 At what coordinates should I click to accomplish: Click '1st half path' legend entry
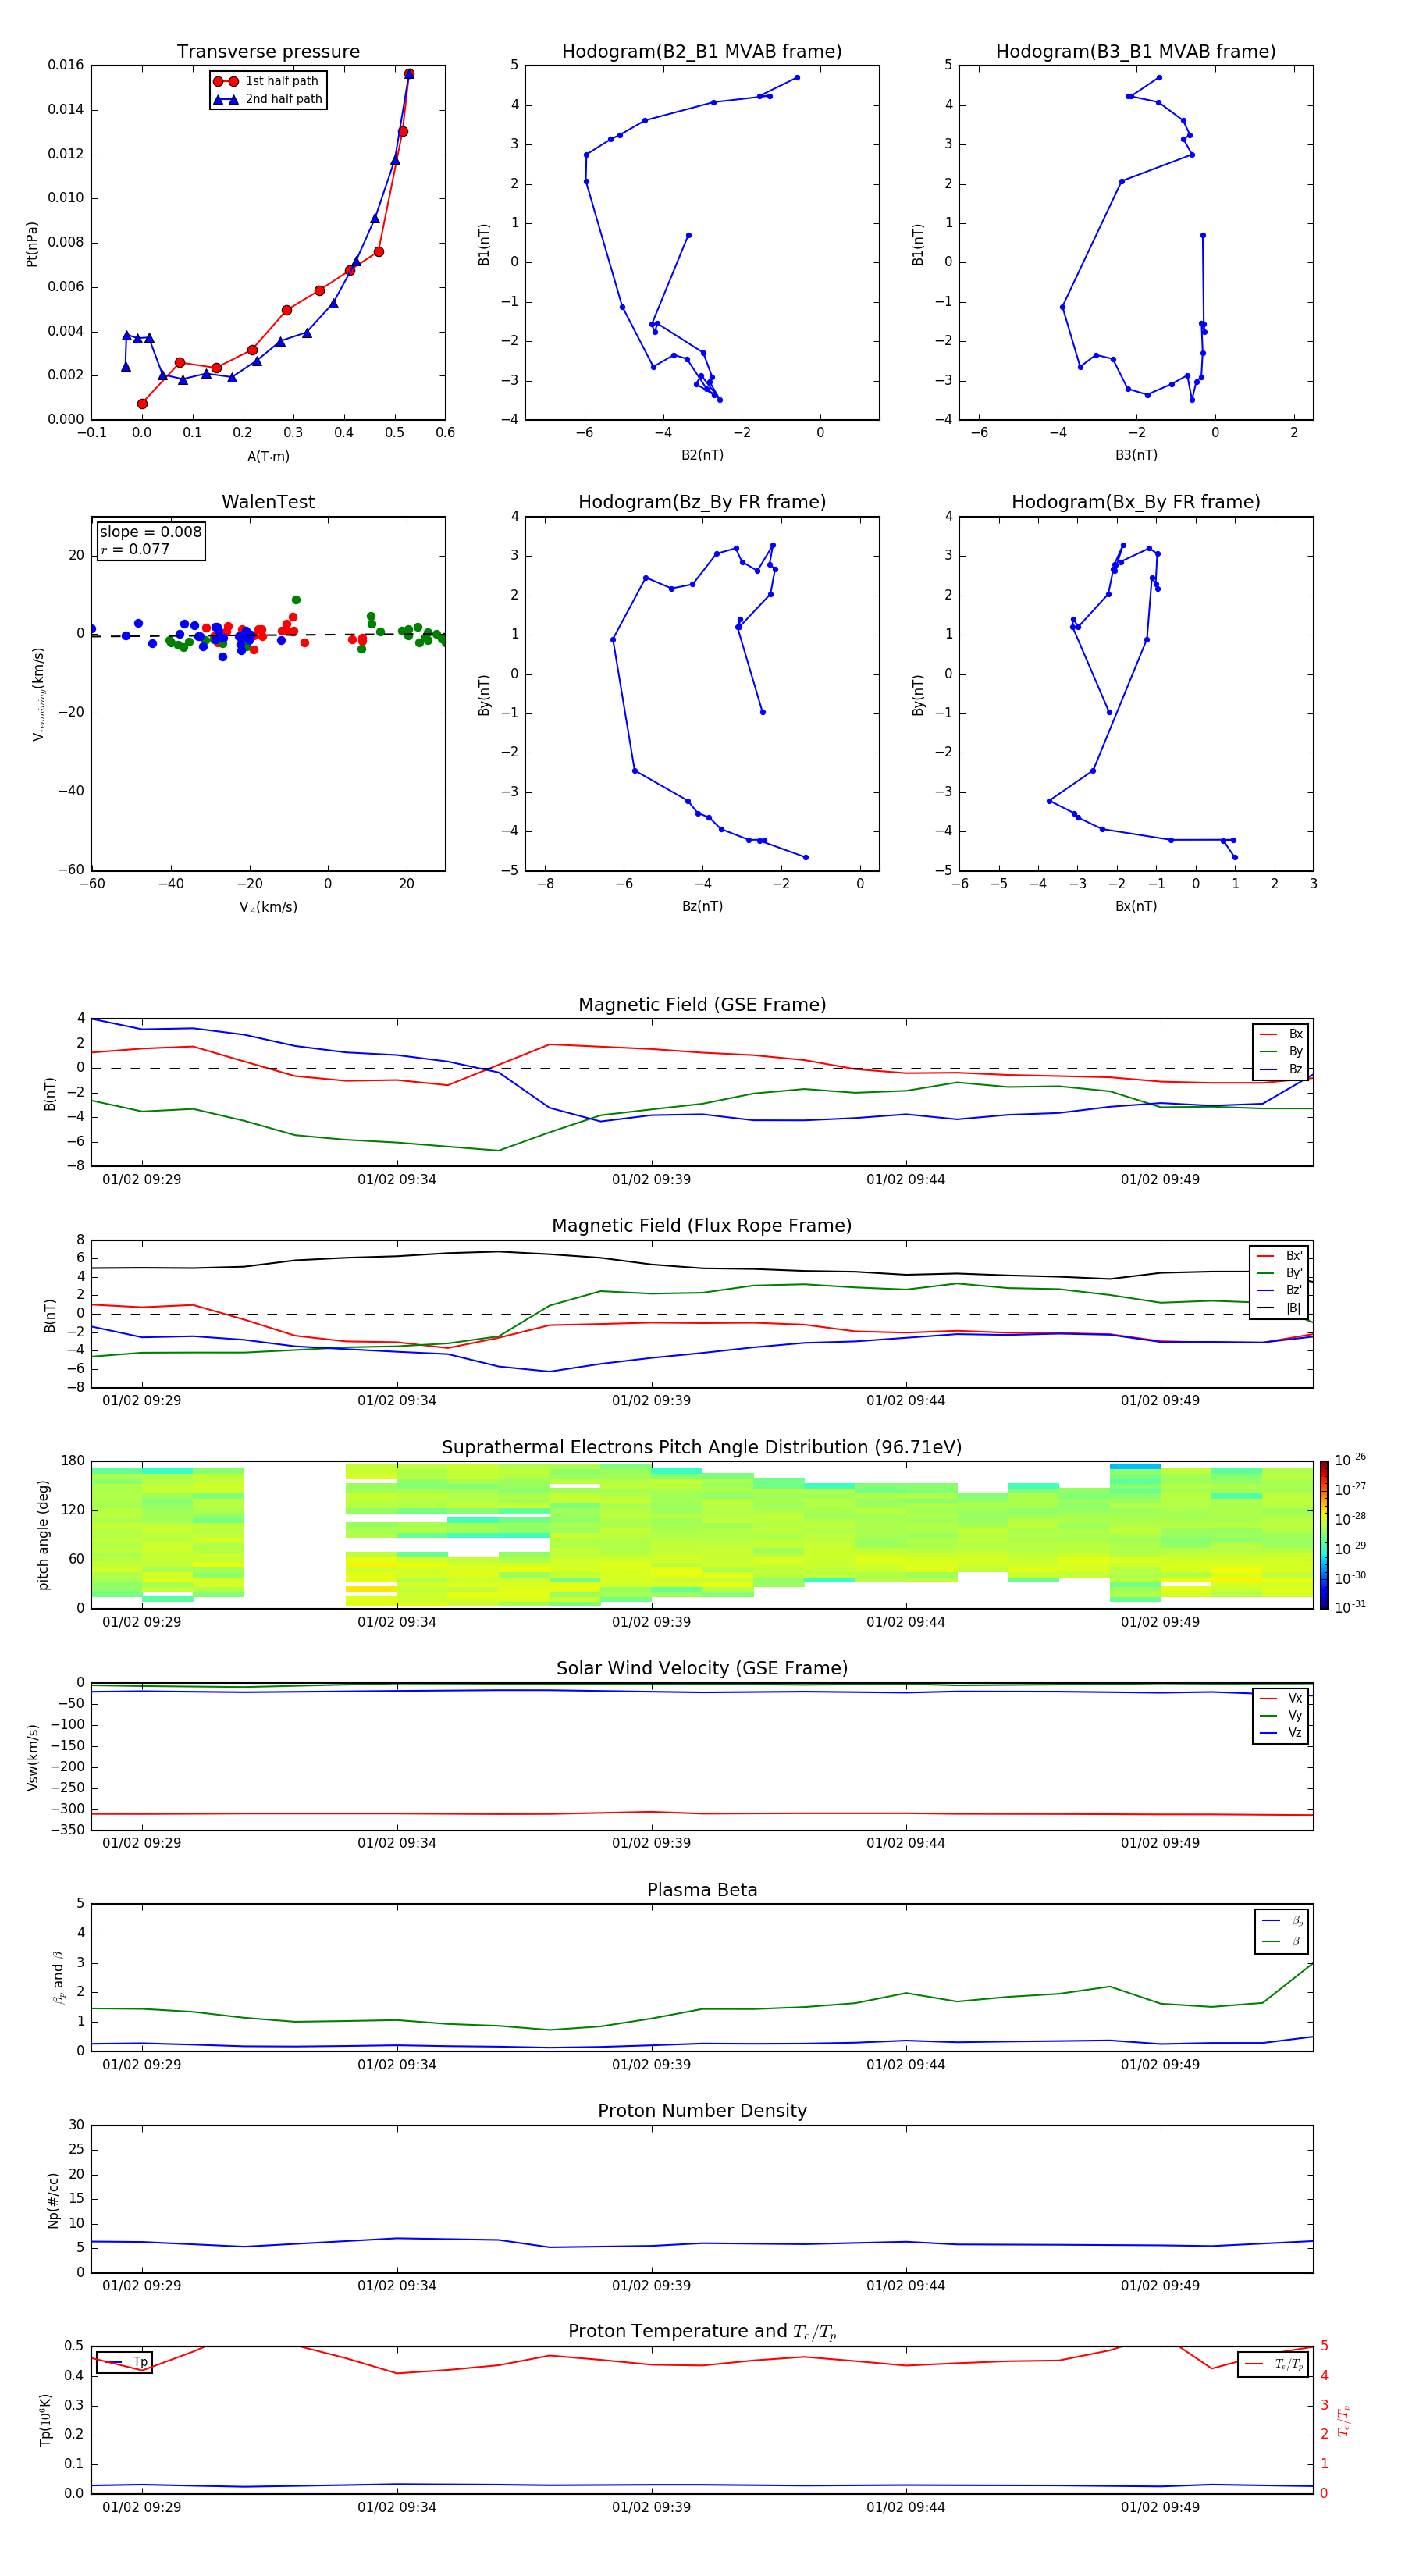[267, 81]
